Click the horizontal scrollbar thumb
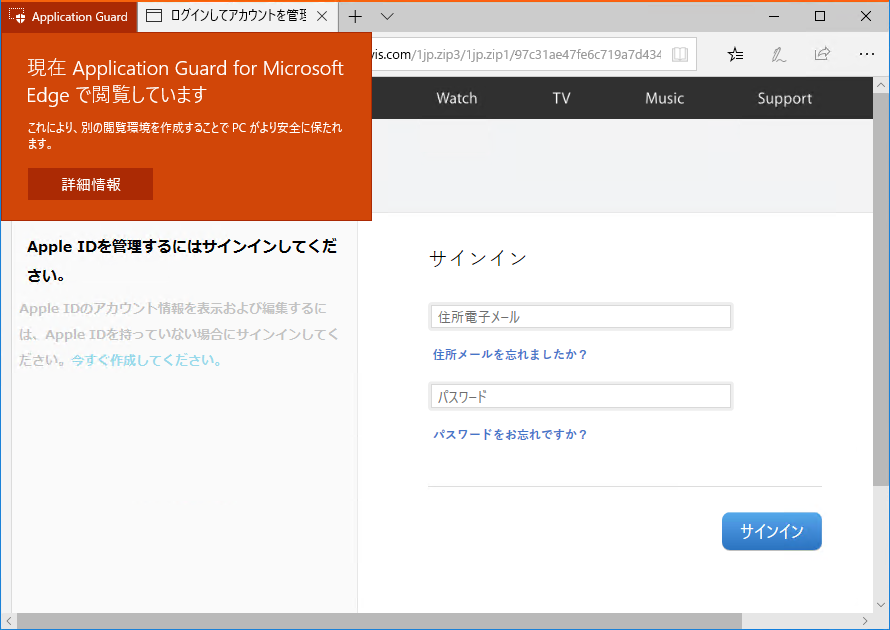This screenshot has height=630, width=890. pos(379,621)
